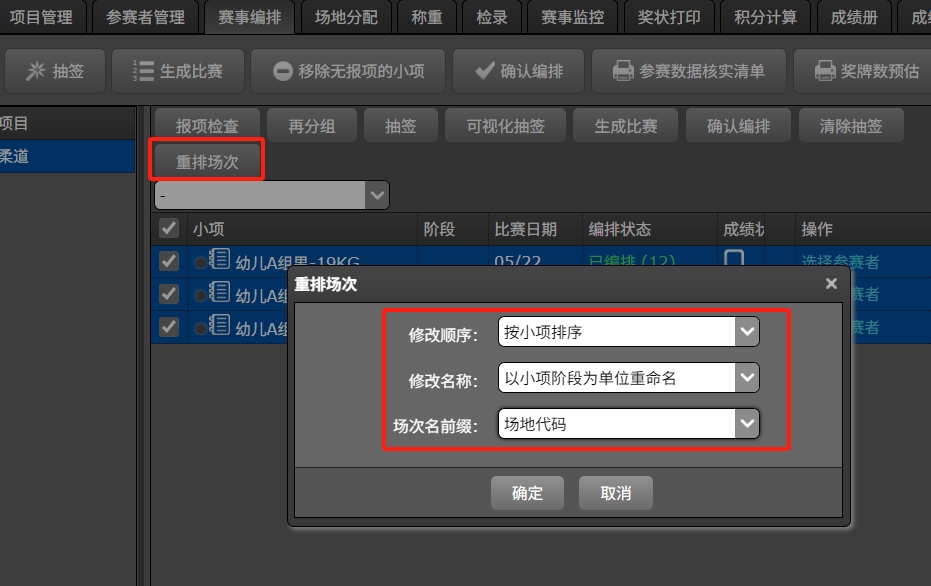Image resolution: width=931 pixels, height=586 pixels.
Task: Select 柔道 in the project list
Action: click(x=66, y=157)
